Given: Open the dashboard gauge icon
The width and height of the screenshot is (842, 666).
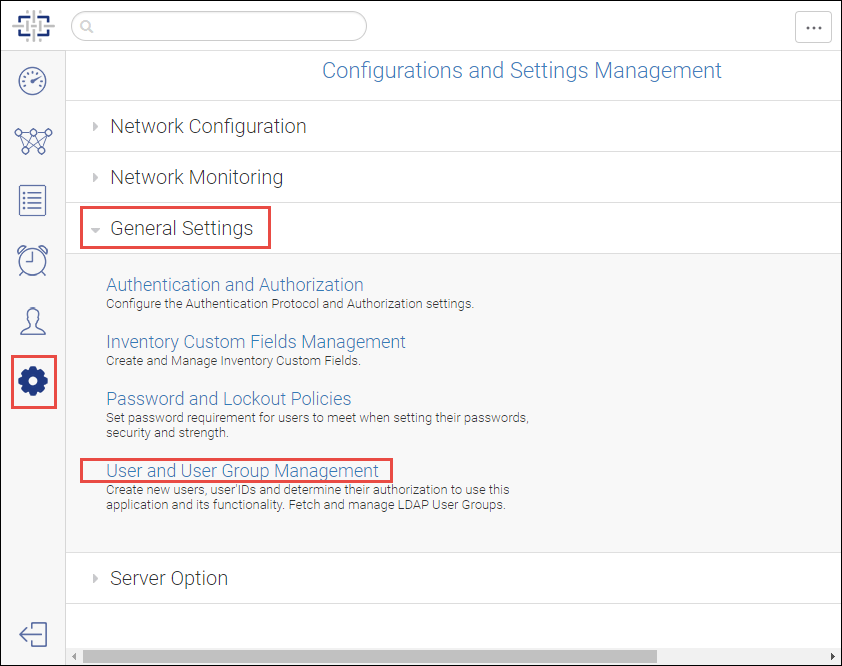Looking at the screenshot, I should coord(33,81).
